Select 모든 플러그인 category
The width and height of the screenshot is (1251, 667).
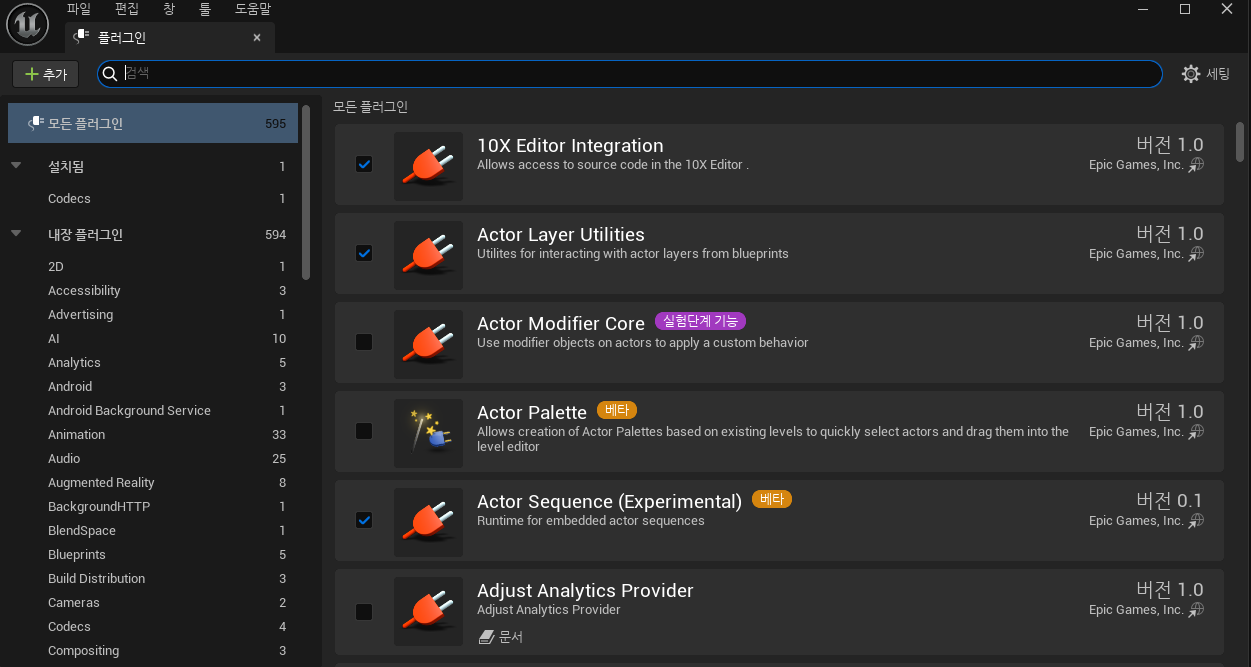point(153,123)
